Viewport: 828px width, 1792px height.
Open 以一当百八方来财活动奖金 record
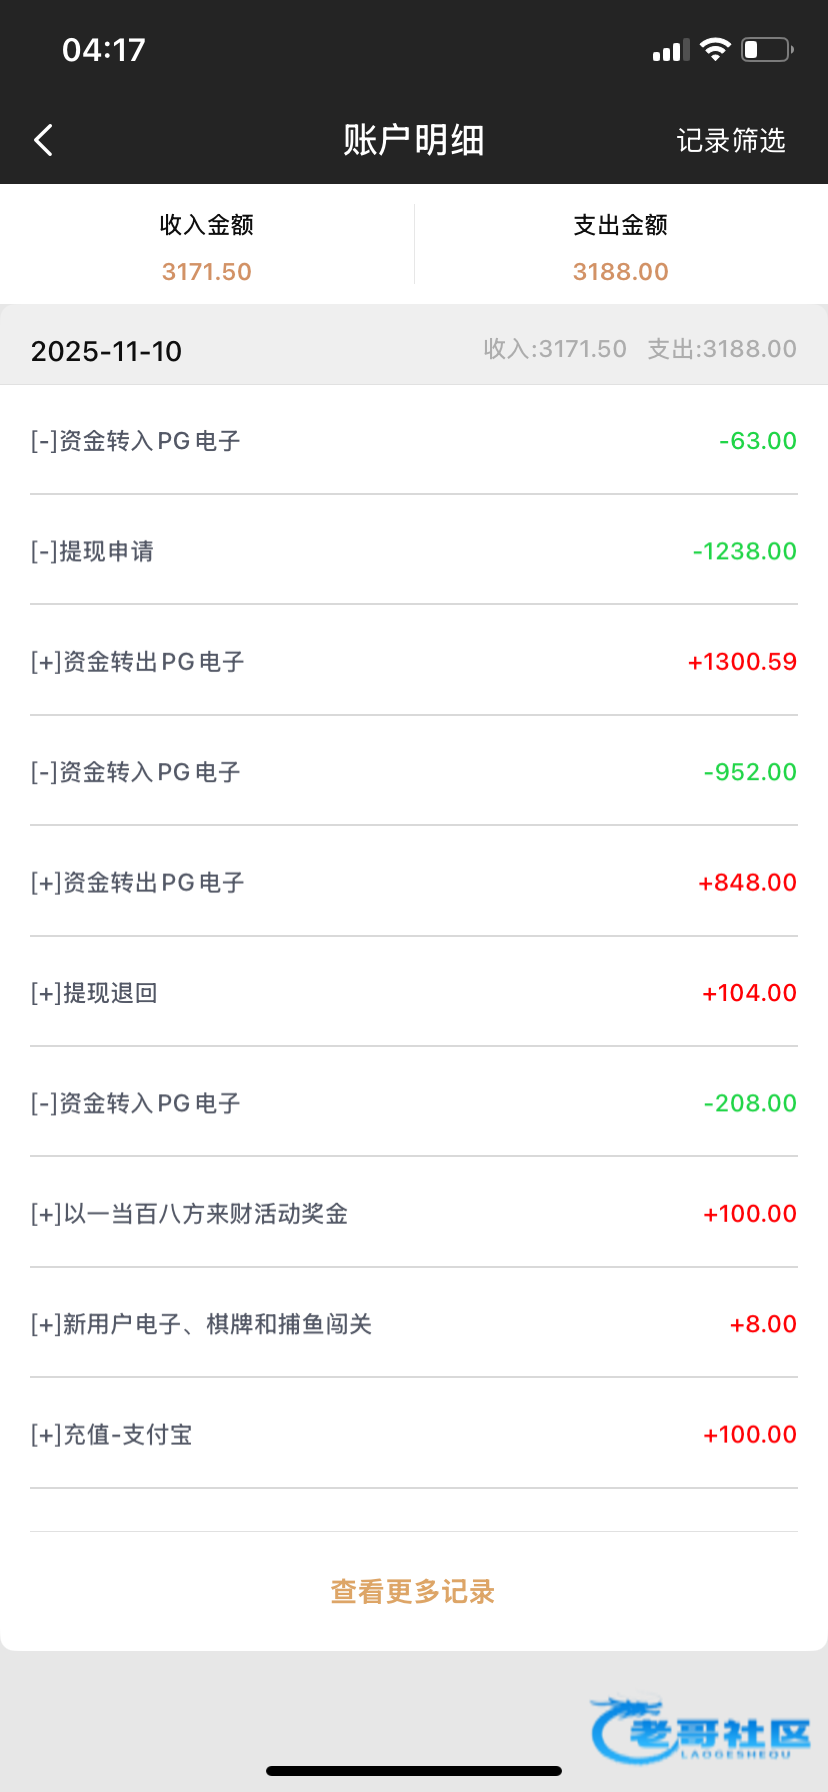point(413,1213)
